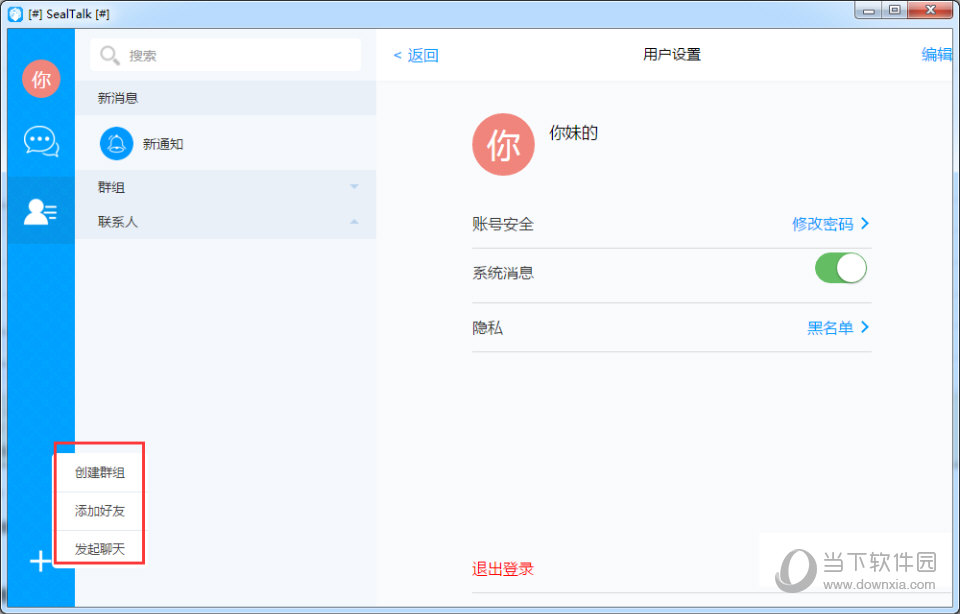Click the 账号安全 label
This screenshot has width=960, height=614.
503,224
